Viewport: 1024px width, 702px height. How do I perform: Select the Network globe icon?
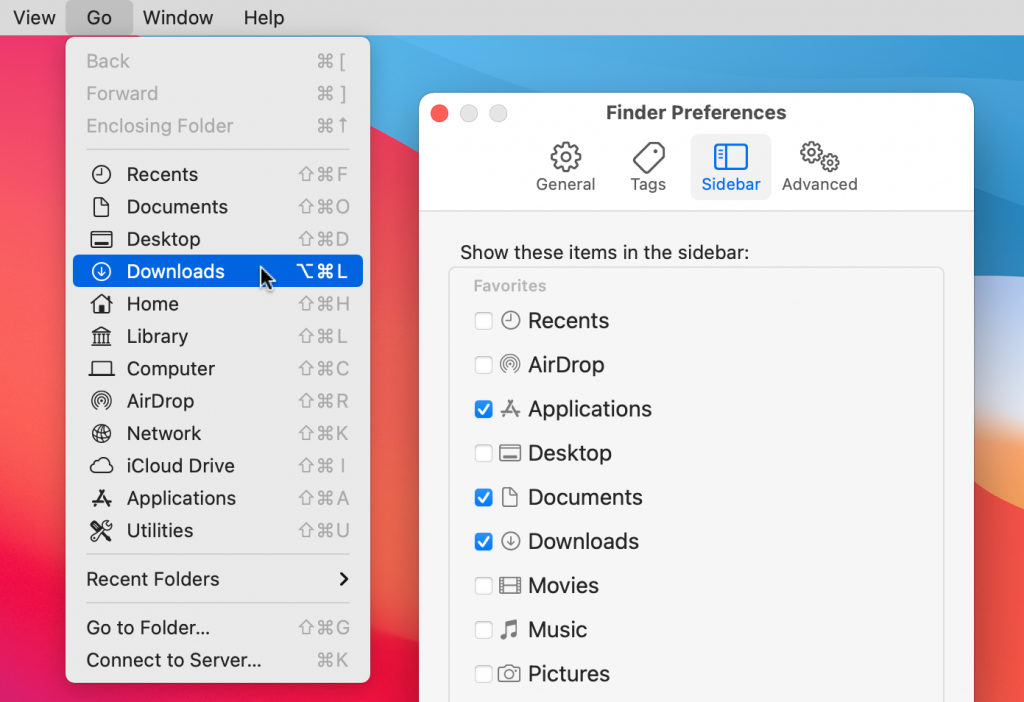point(101,433)
